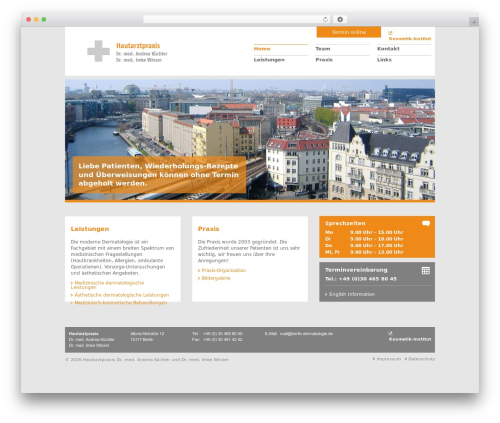
Task: Click the Mo 9.00 Uhr - 15.00 Uhr row
Action: click(364, 232)
